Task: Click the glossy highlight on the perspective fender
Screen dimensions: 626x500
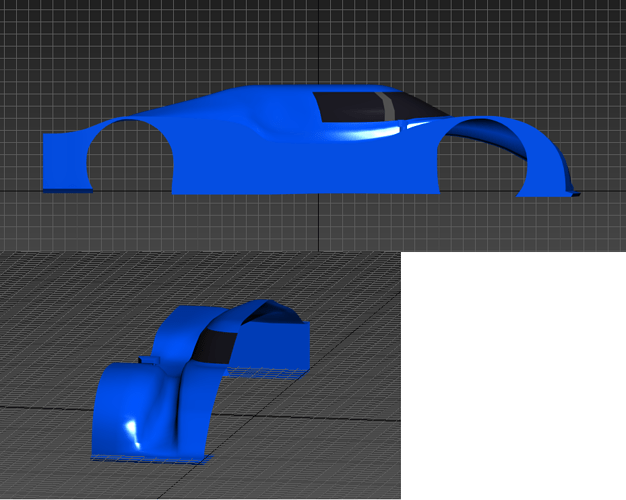Action: (130, 430)
